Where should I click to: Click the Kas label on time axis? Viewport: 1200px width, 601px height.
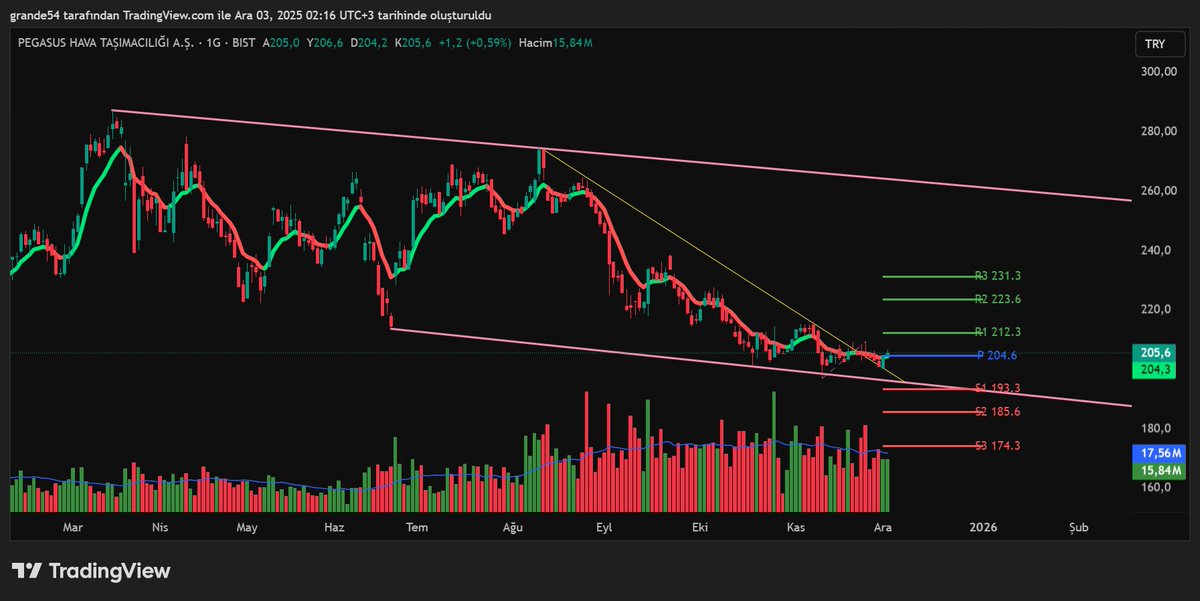pos(796,526)
